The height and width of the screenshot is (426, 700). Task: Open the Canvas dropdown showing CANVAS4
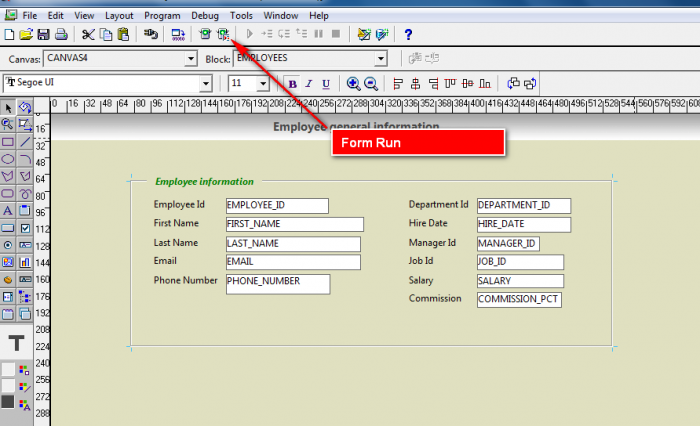191,59
